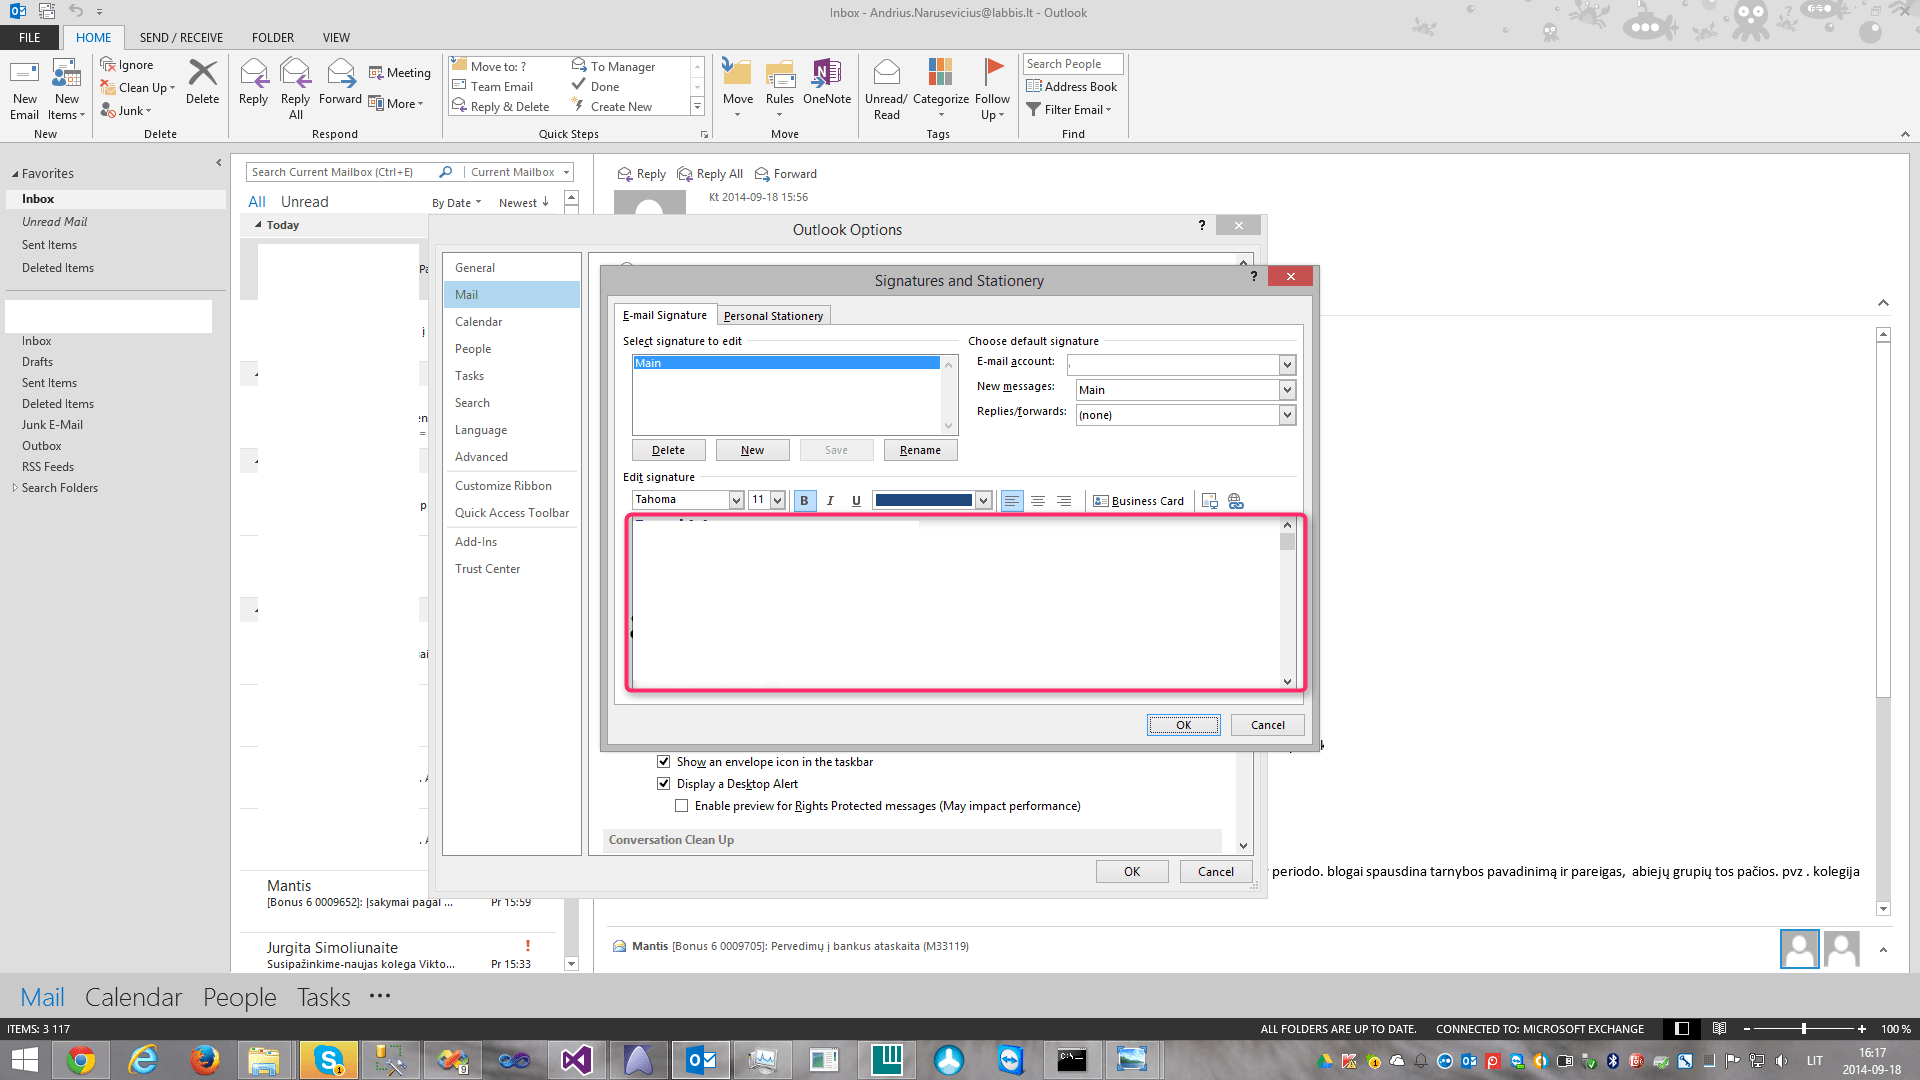Center-align the signature text
The width and height of the screenshot is (1920, 1080).
point(1038,501)
